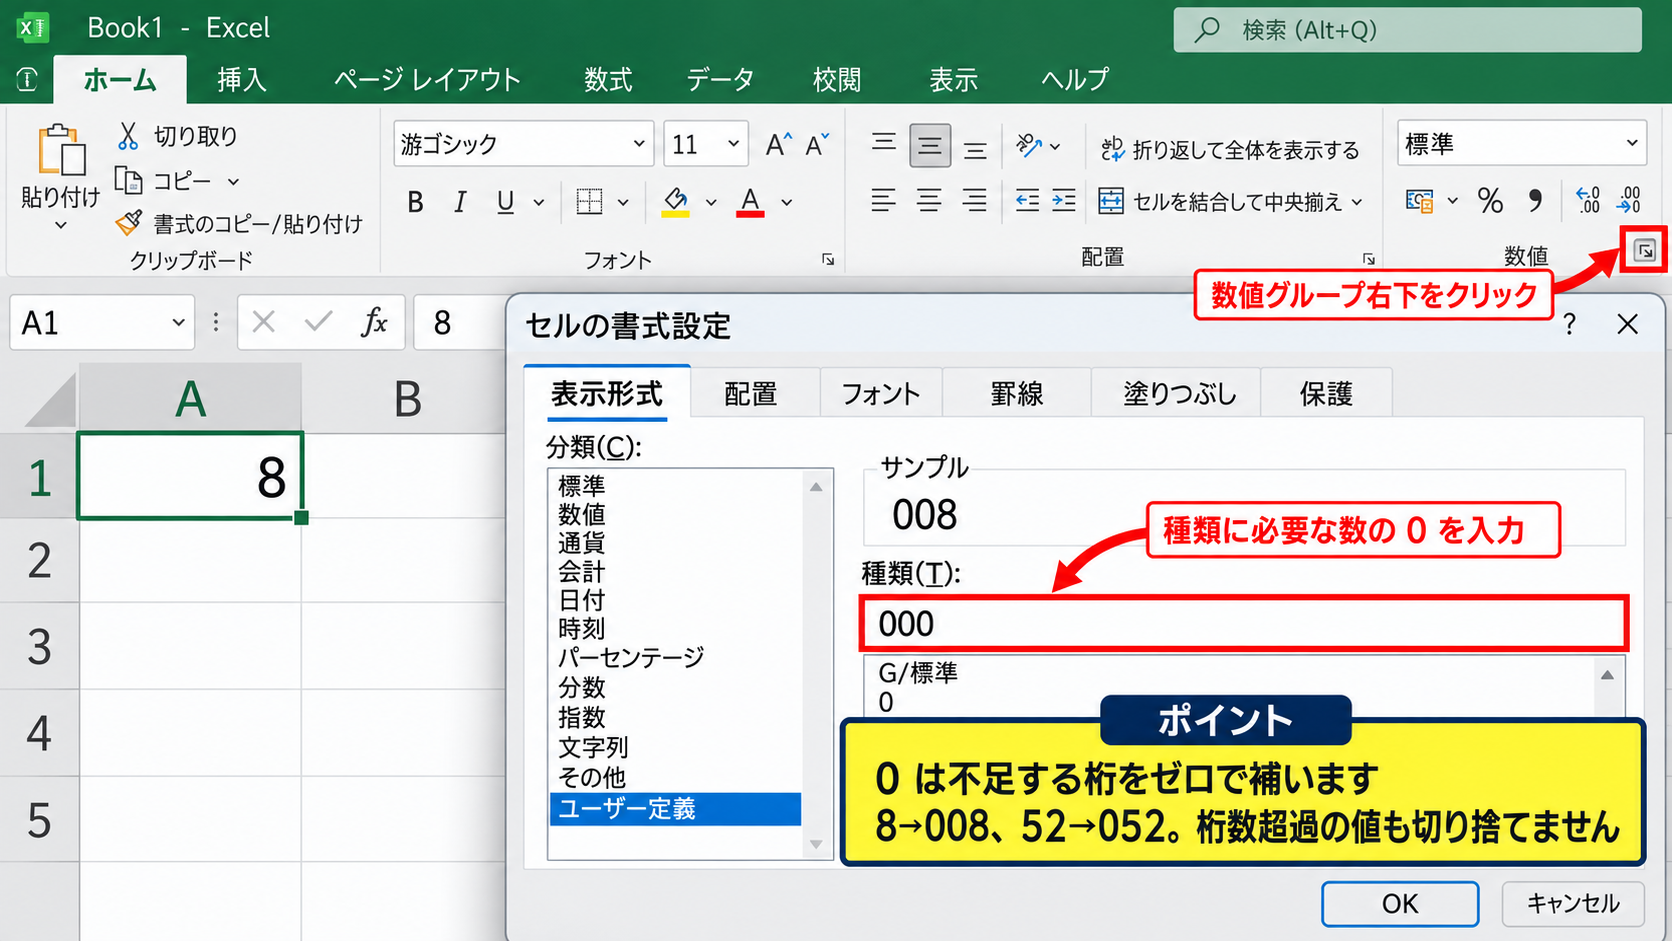Switch to dialog tab 塗りつぶし
Viewport: 1672px width, 941px height.
(1179, 394)
